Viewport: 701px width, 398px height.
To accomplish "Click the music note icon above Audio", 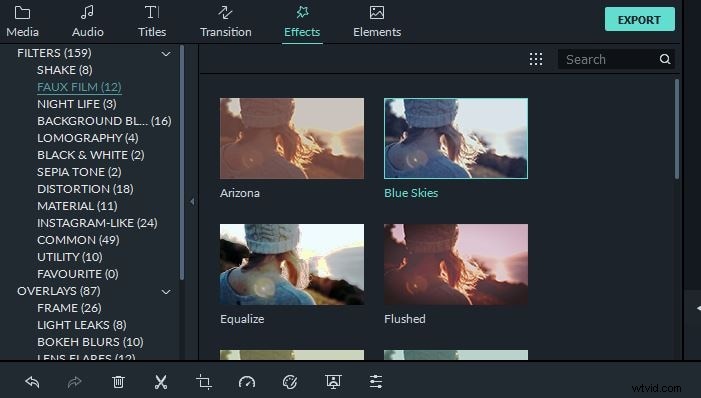I will point(87,13).
